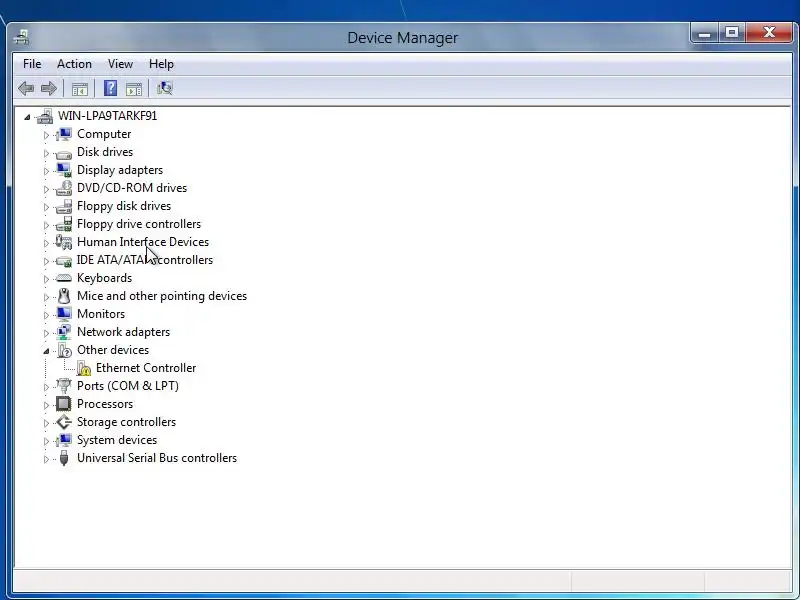Screen dimensions: 800x600
Task: Open the Help menu
Action: point(161,64)
